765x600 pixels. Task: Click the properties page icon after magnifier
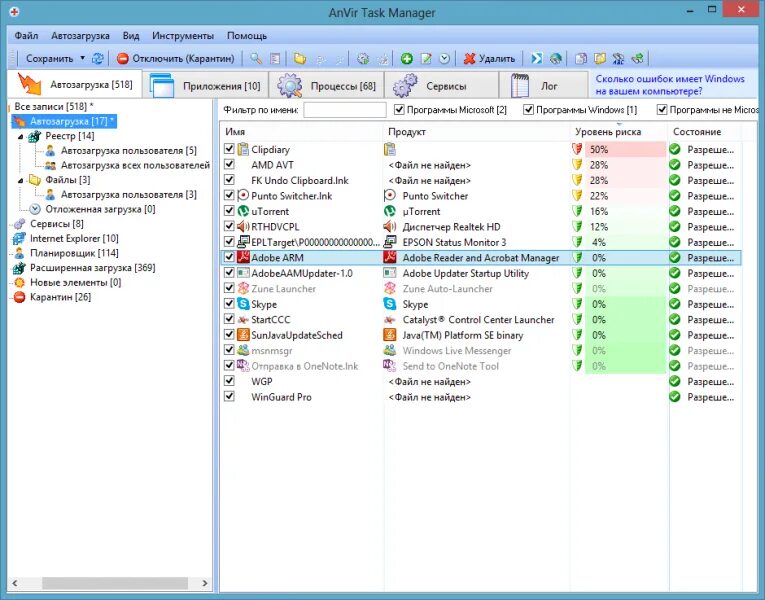275,59
